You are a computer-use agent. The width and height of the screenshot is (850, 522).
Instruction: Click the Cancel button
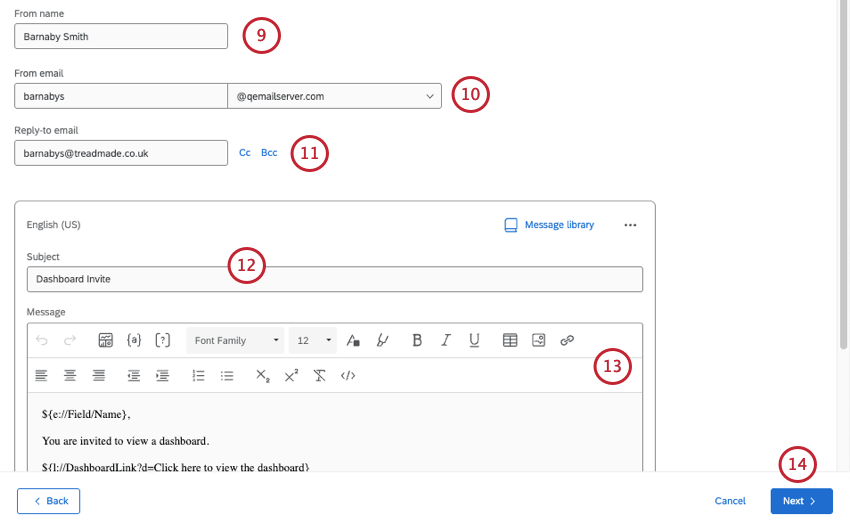click(x=730, y=501)
